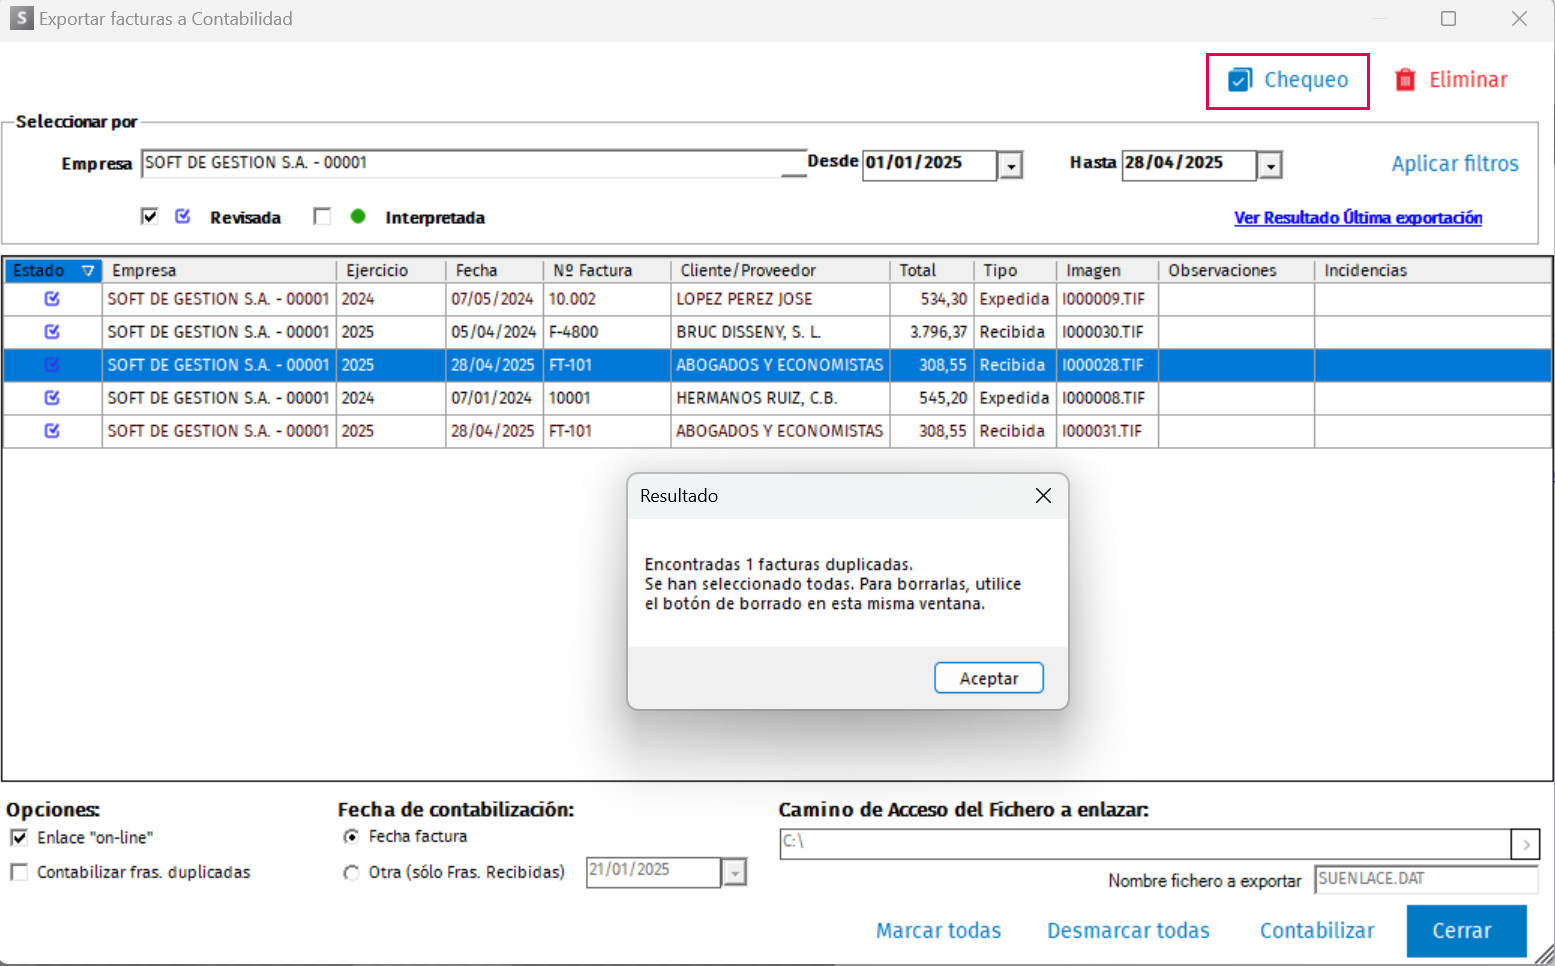Sort by Cliente/Proveedor column header
The width and height of the screenshot is (1555, 966).
point(780,271)
